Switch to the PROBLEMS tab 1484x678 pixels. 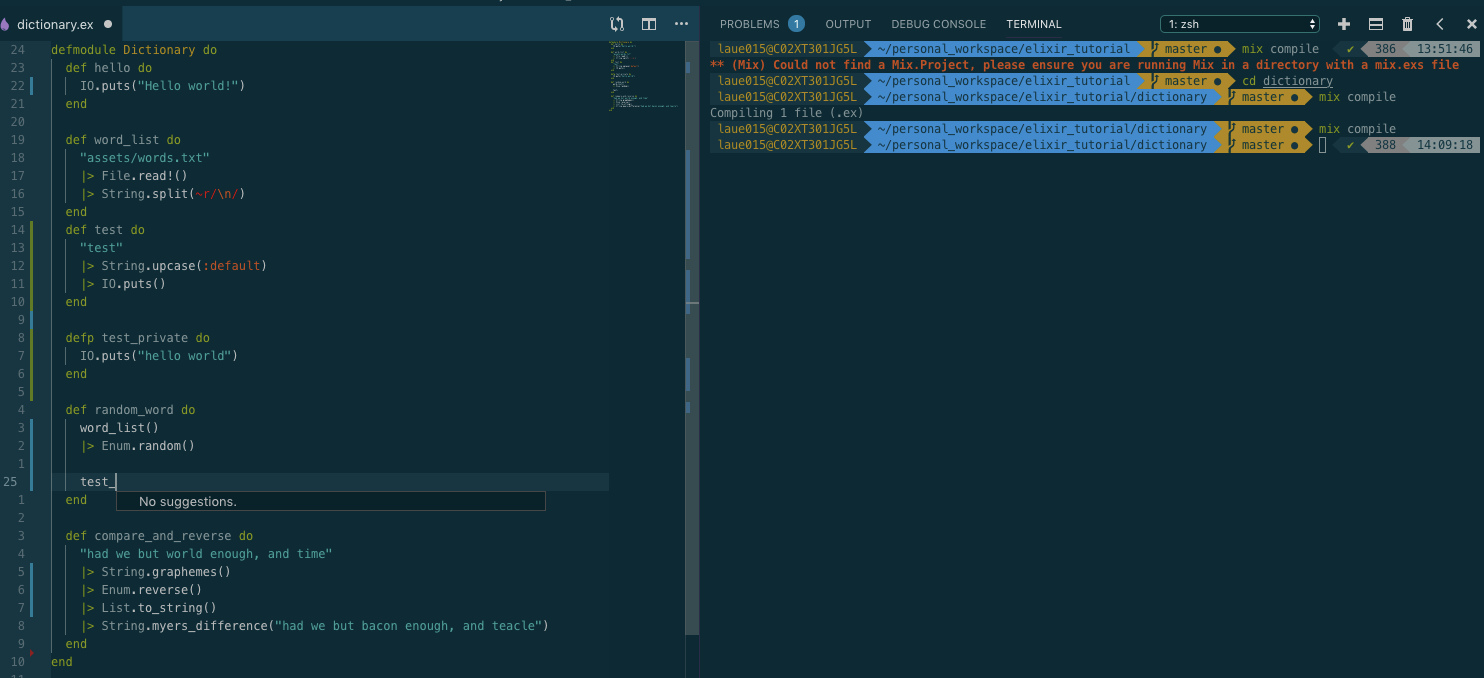tap(751, 23)
